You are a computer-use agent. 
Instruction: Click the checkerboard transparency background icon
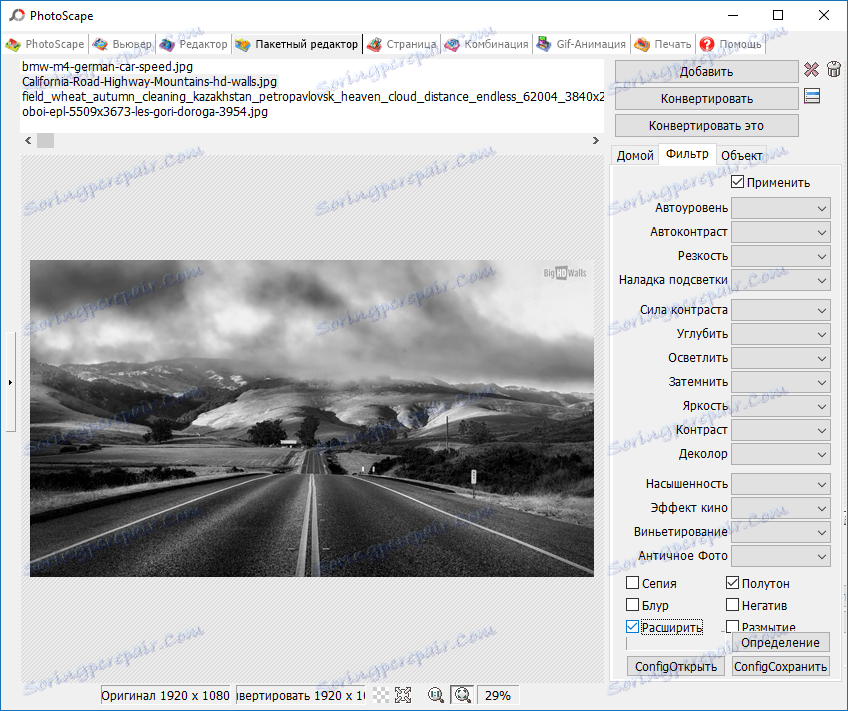(381, 694)
